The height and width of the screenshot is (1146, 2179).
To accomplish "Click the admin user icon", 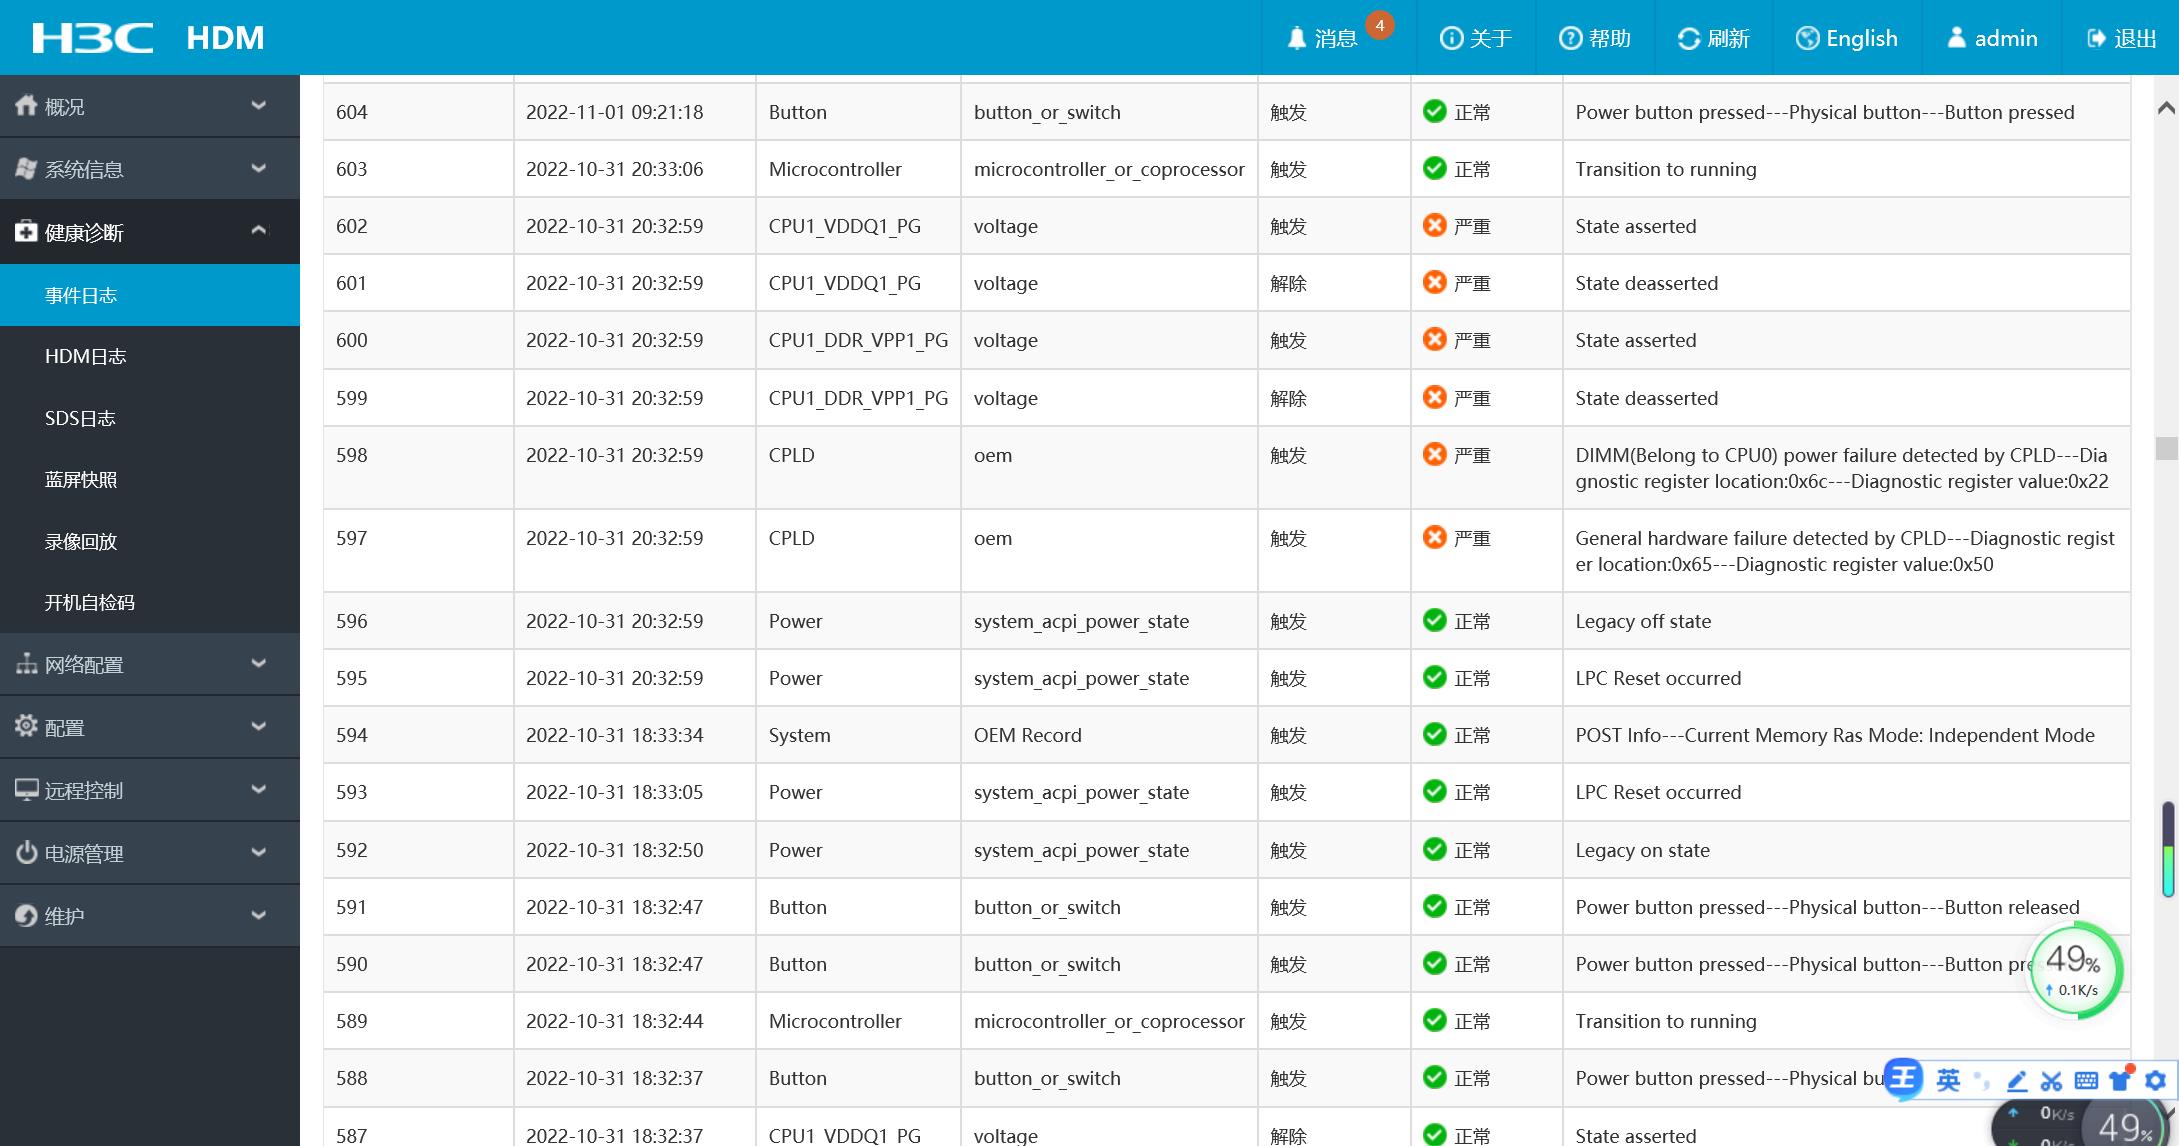I will click(1957, 38).
